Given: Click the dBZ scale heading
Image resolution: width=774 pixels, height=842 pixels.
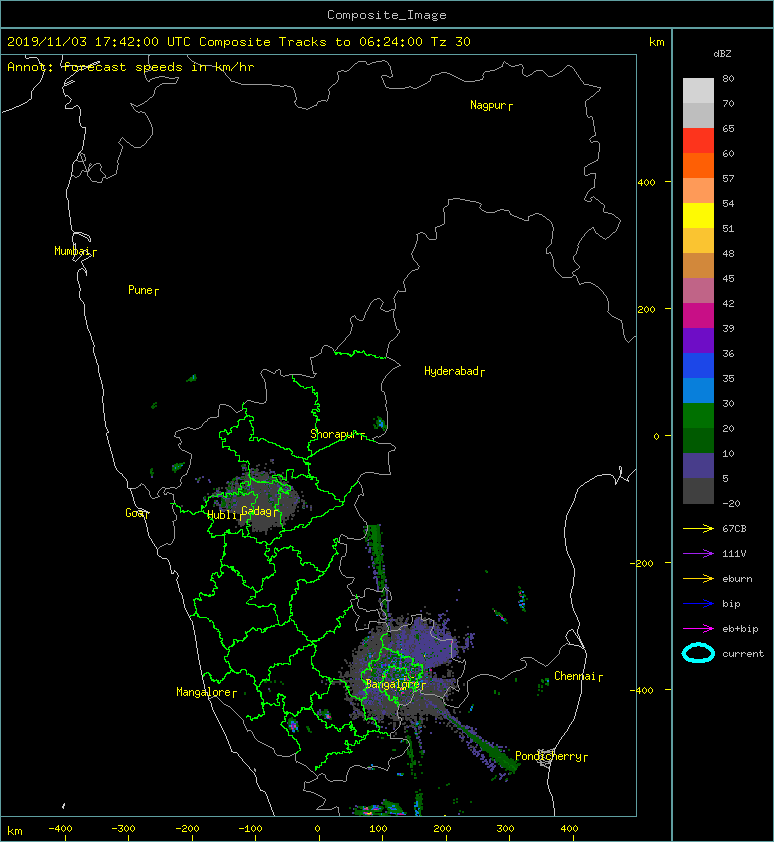Looking at the screenshot, I should tap(722, 54).
